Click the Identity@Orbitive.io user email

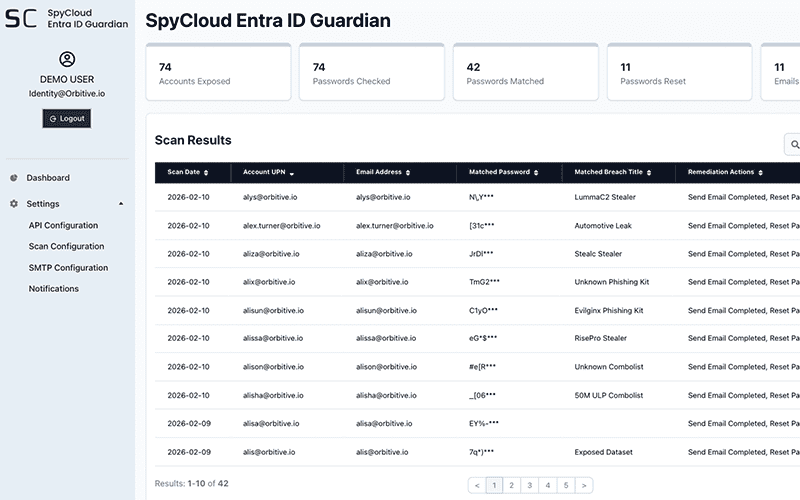(x=67, y=93)
